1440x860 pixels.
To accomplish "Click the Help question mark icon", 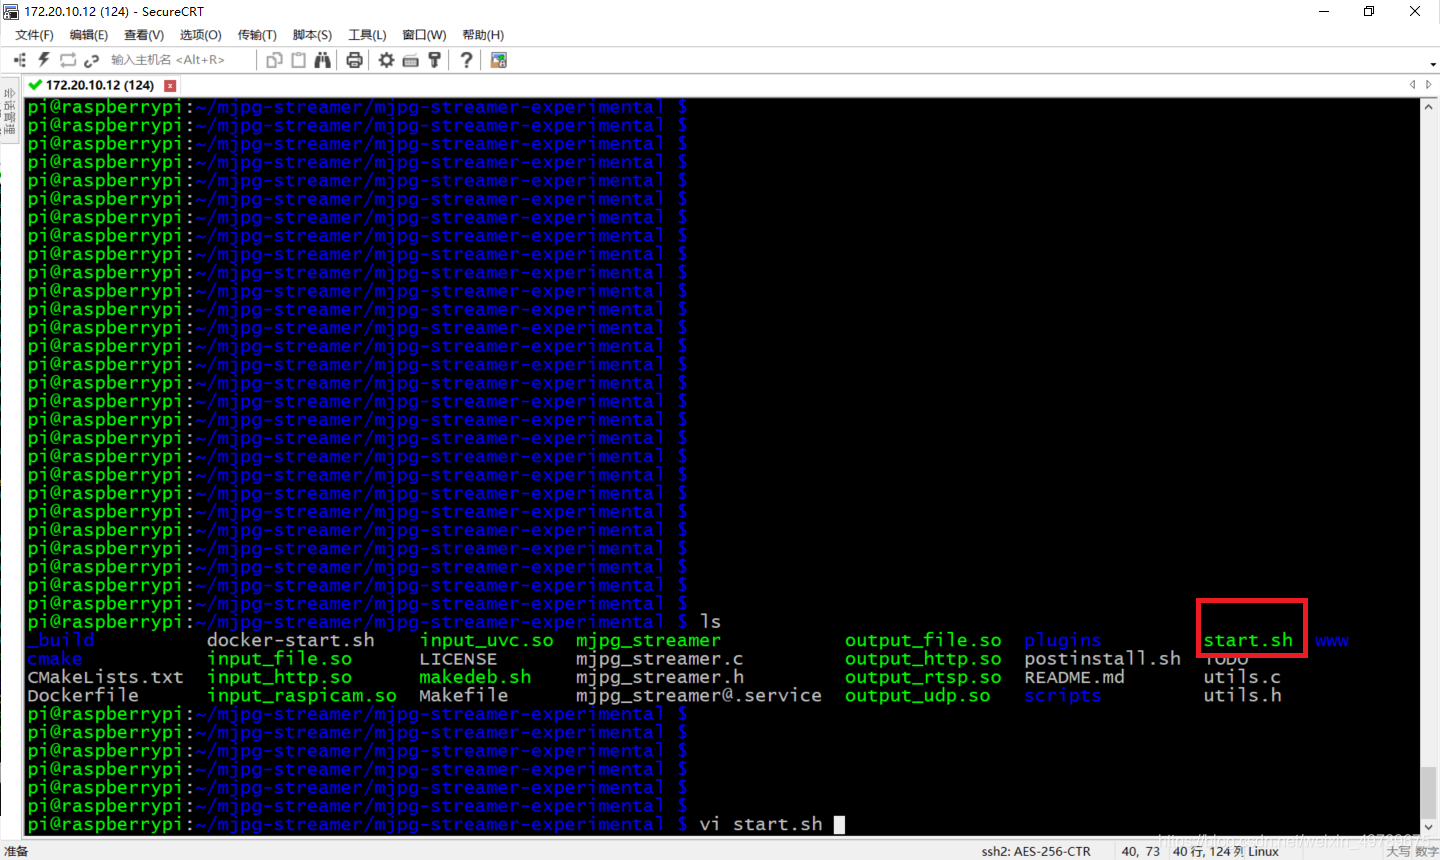I will [x=466, y=60].
